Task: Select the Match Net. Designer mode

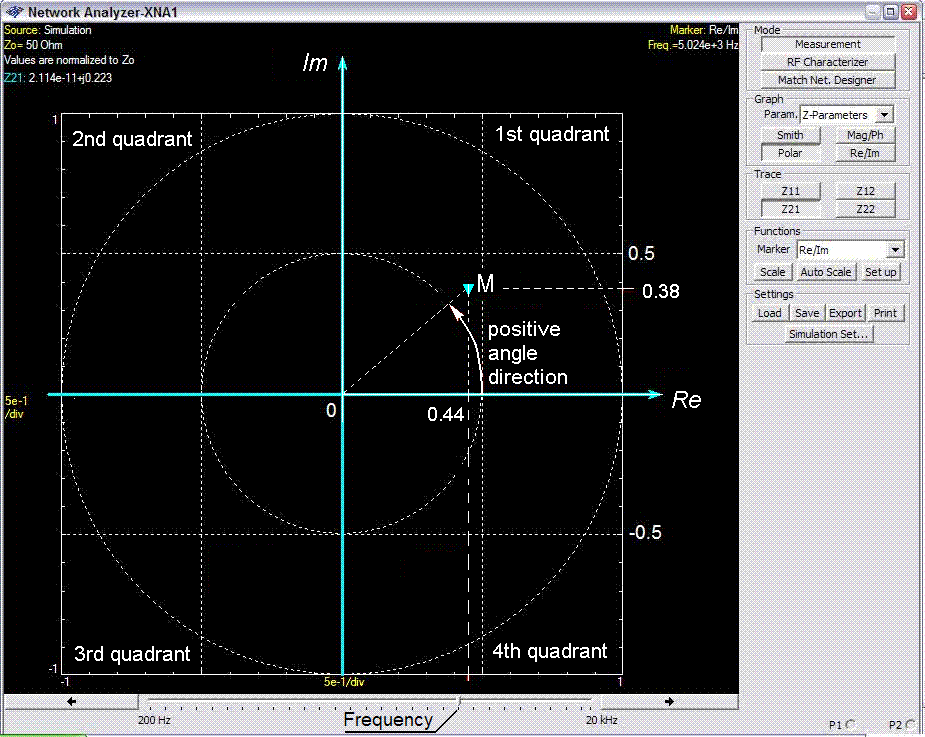Action: coord(827,80)
